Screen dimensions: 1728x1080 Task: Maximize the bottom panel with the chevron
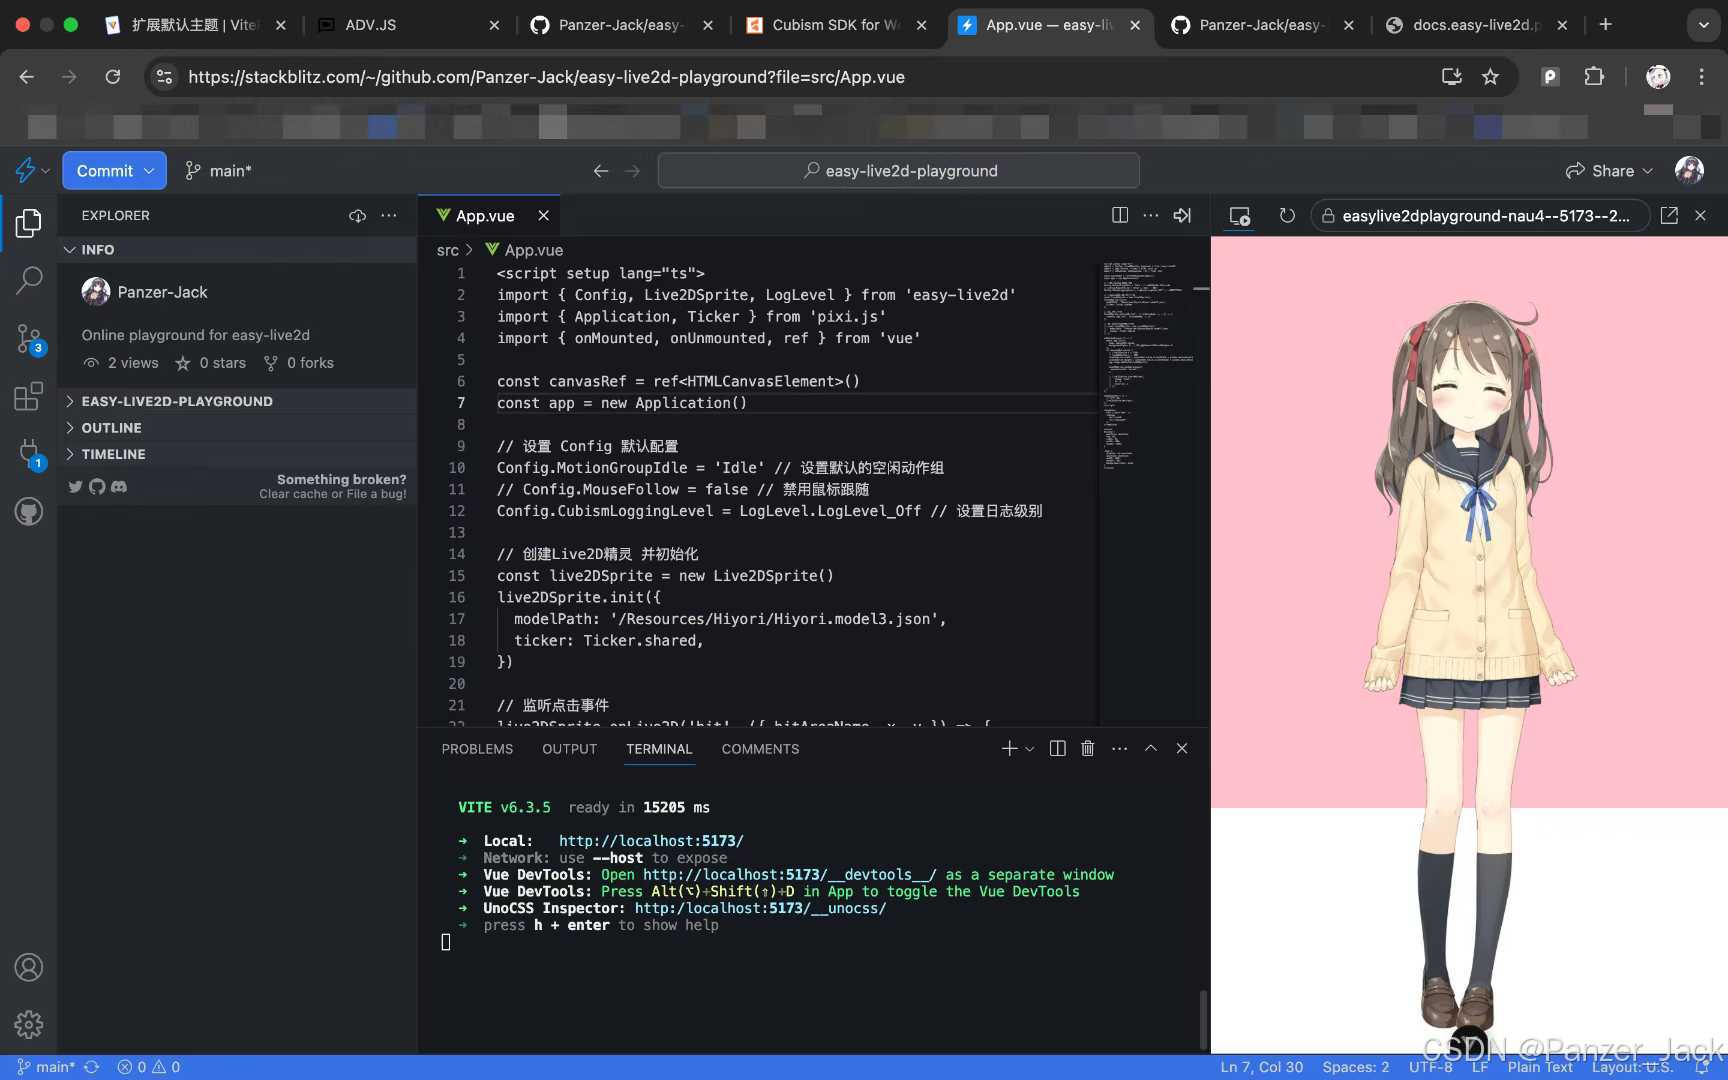pyautogui.click(x=1150, y=748)
